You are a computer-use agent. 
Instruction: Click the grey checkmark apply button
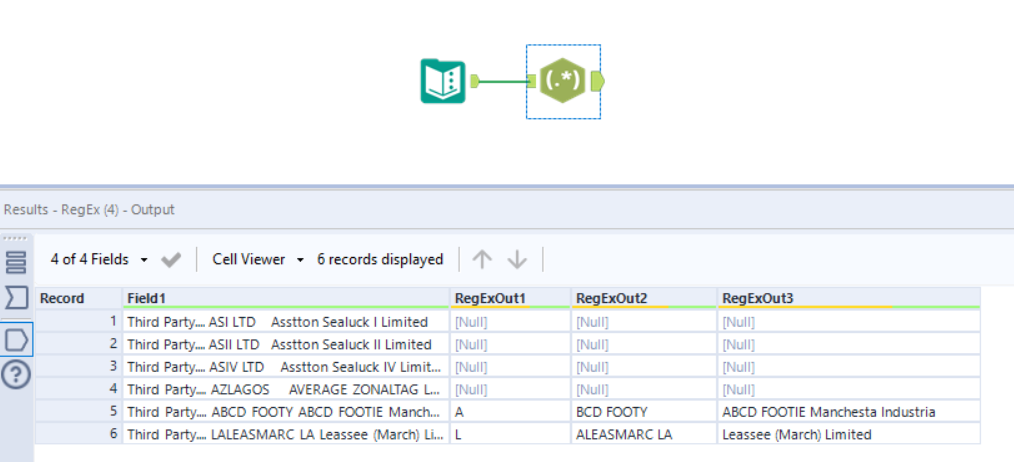[171, 259]
